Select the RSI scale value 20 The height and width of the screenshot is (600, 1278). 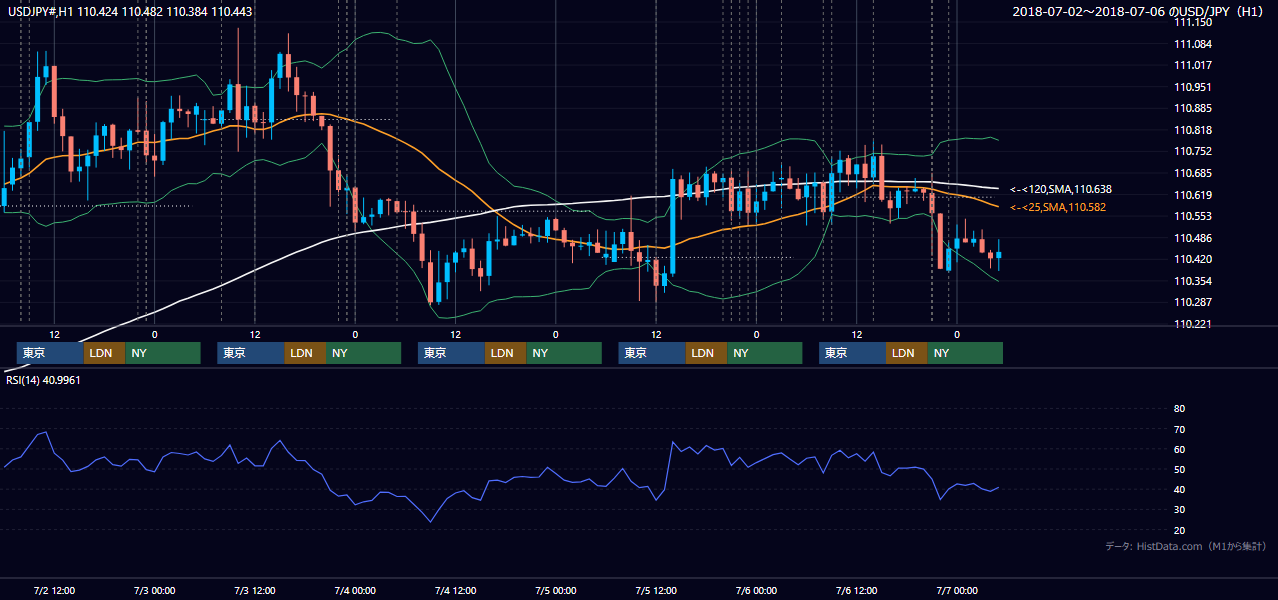tap(1179, 530)
